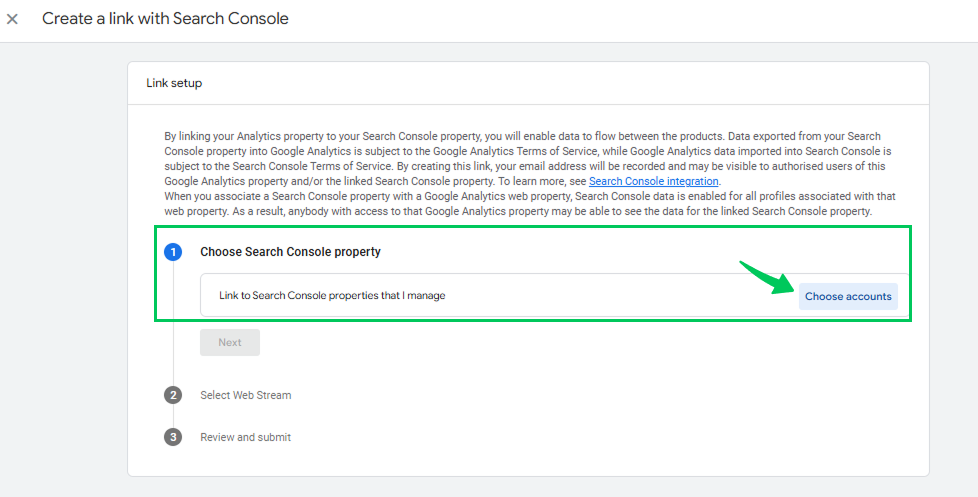This screenshot has height=497, width=978.
Task: Expand the Select Web Stream step
Action: pos(246,395)
